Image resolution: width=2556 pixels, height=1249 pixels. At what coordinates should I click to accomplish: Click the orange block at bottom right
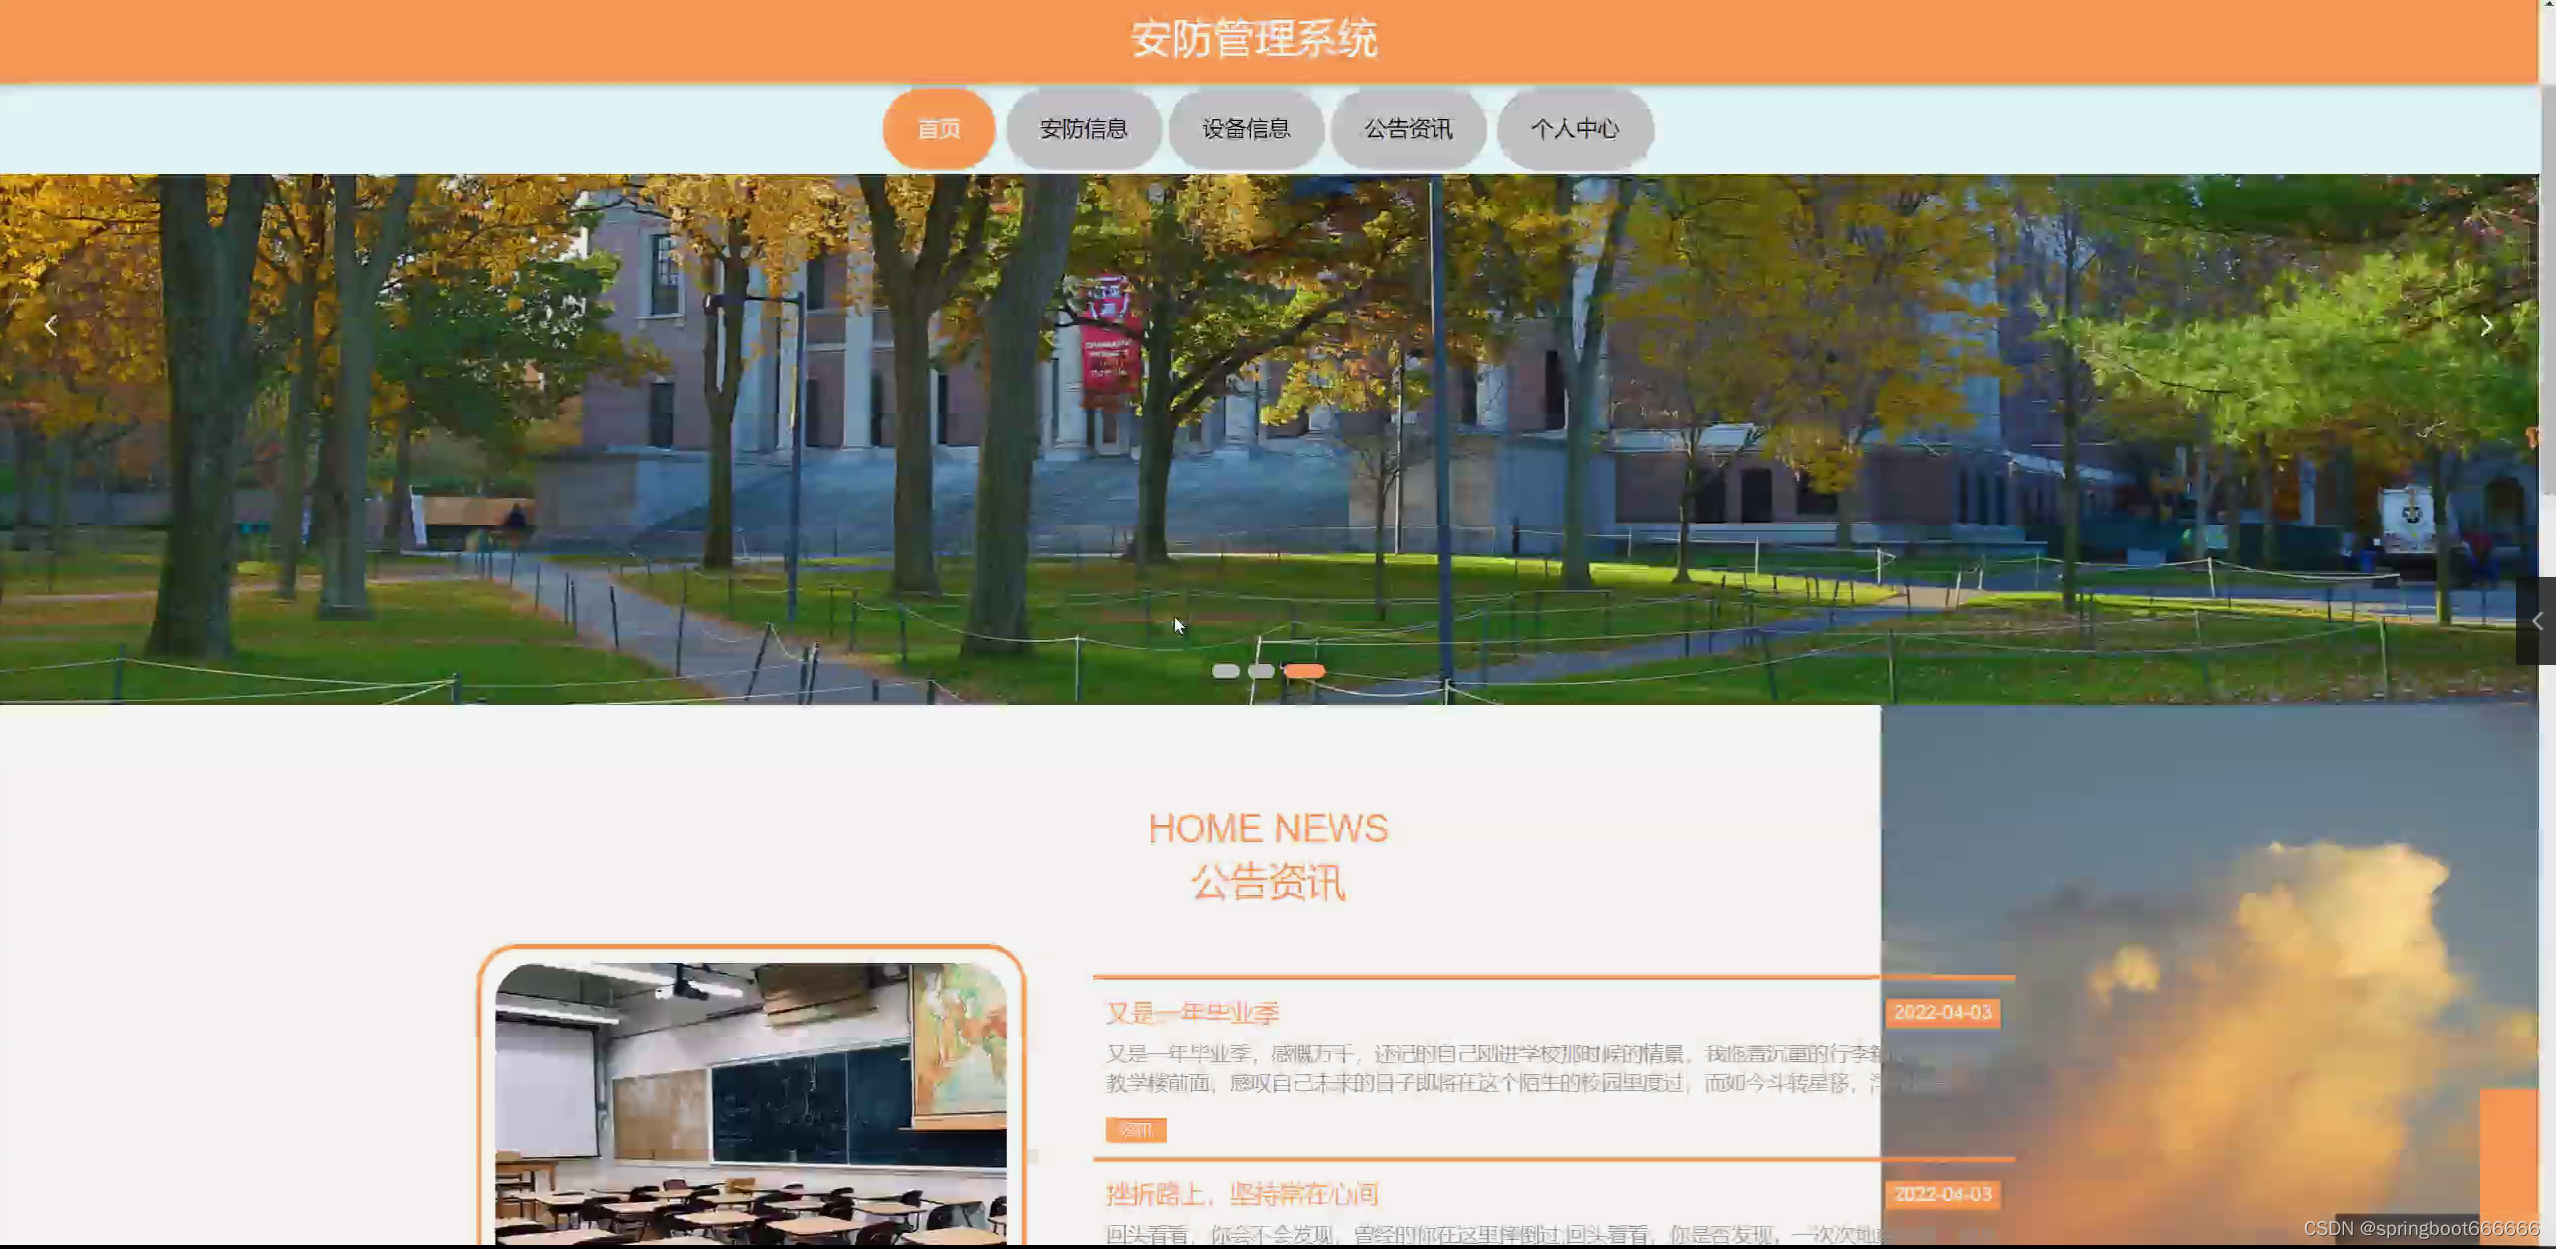pos(2508,1150)
